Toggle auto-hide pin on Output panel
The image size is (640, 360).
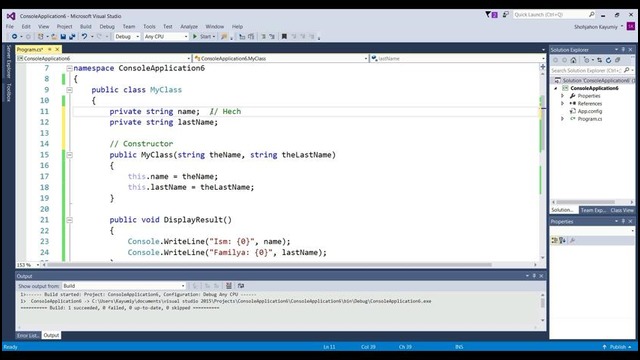click(534, 276)
